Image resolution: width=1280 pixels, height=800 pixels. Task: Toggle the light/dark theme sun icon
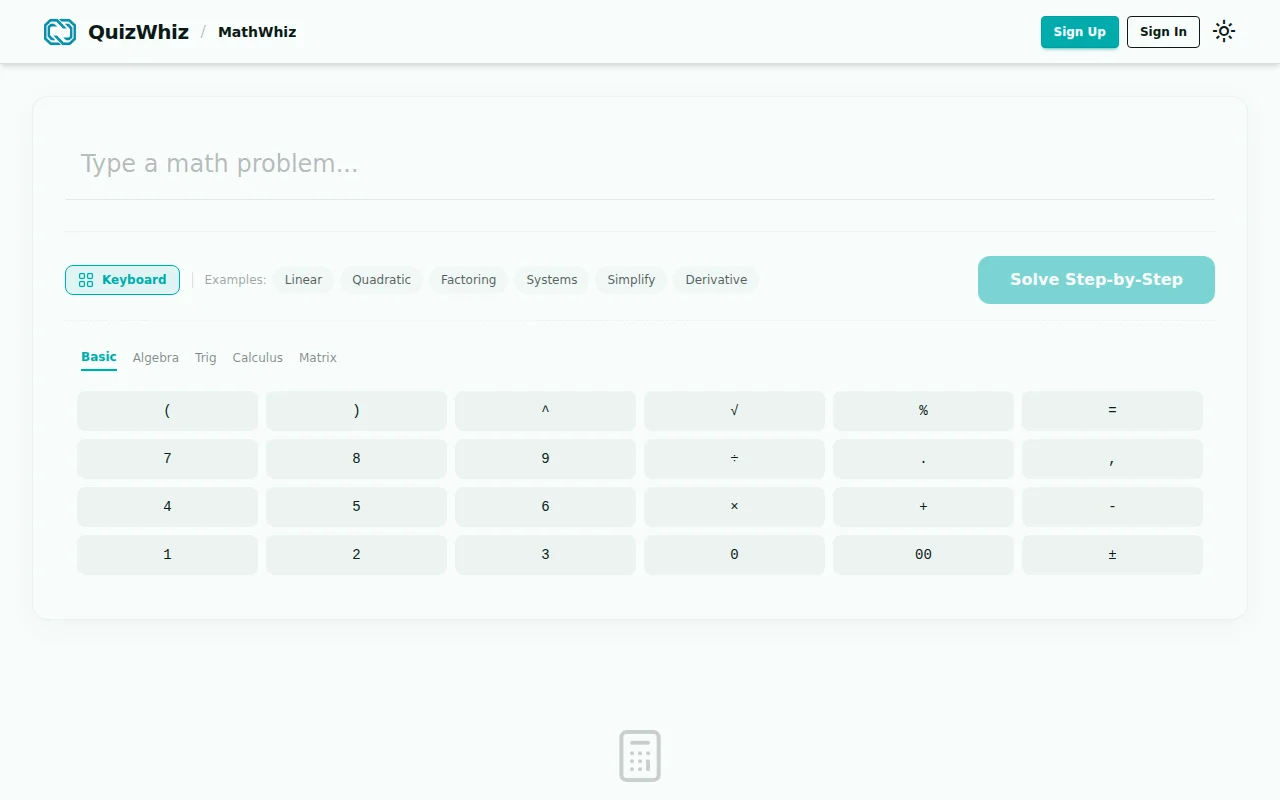tap(1224, 31)
